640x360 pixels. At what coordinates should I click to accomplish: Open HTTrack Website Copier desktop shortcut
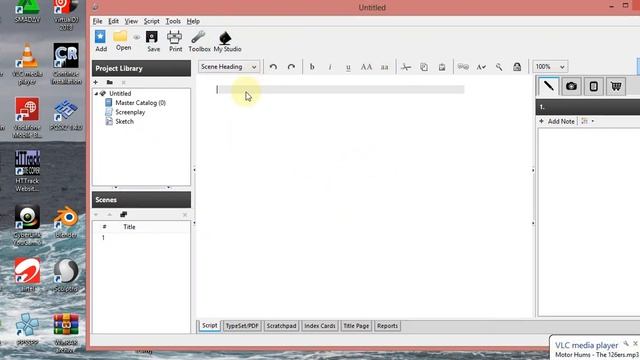(27, 171)
